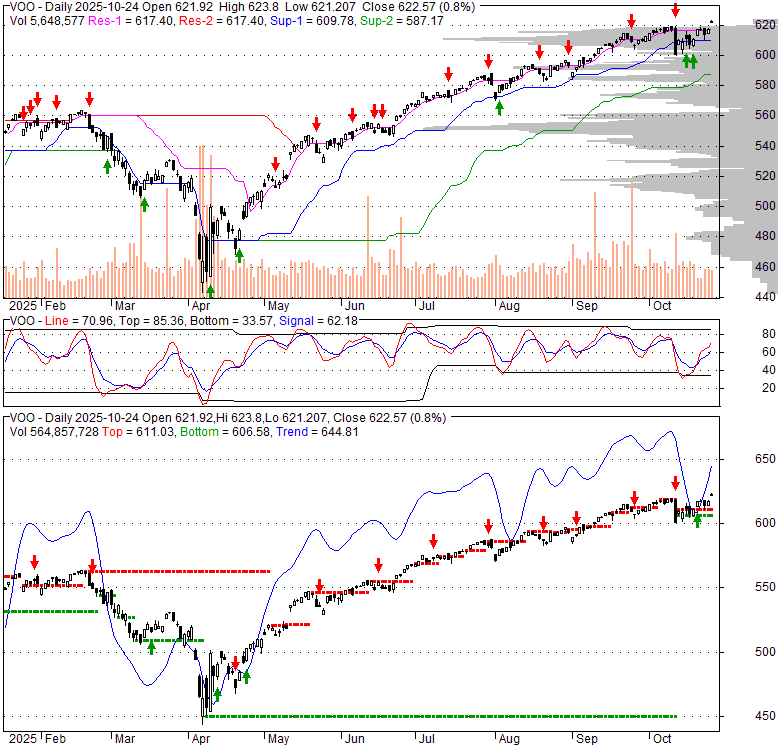Click the 80 level on oscillator axis

(769, 334)
